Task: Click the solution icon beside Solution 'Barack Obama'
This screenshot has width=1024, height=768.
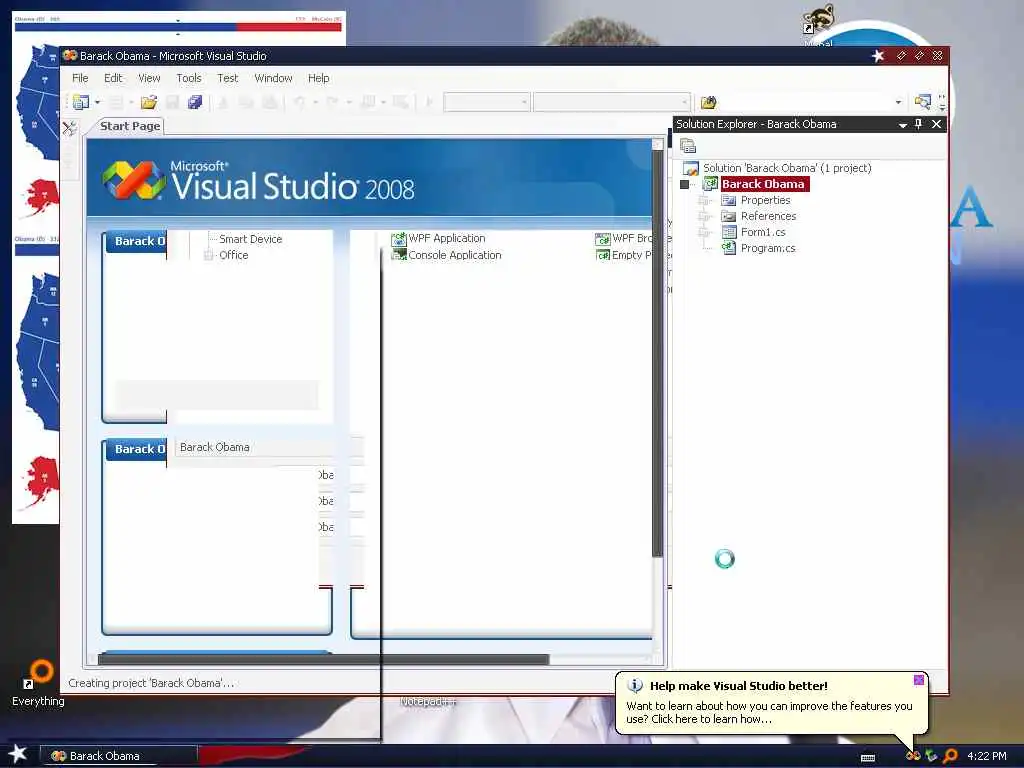Action: tap(691, 168)
